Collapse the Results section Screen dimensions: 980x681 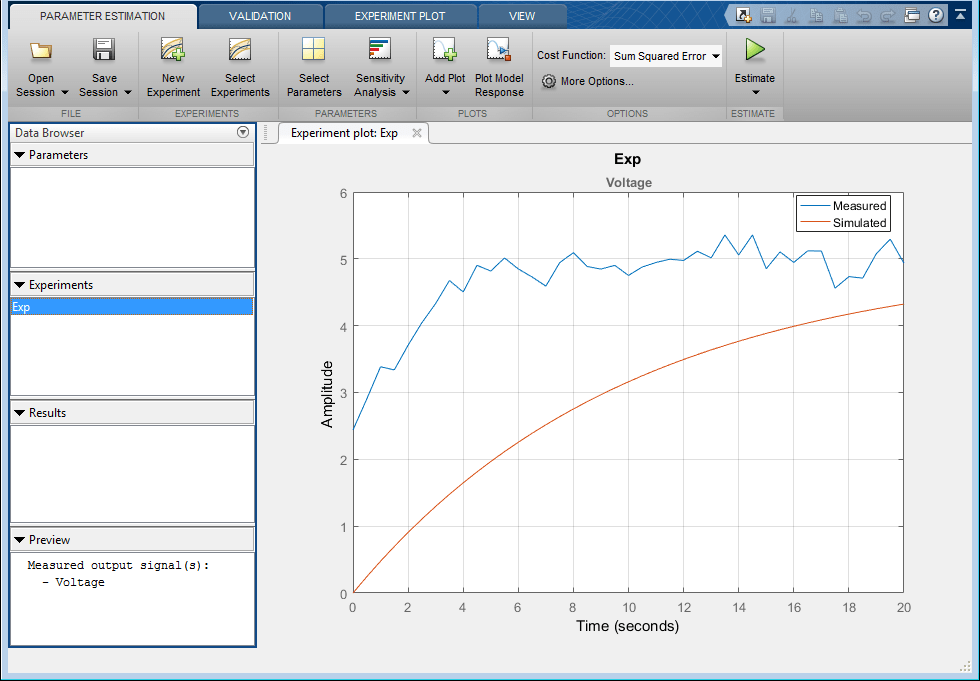[x=19, y=413]
